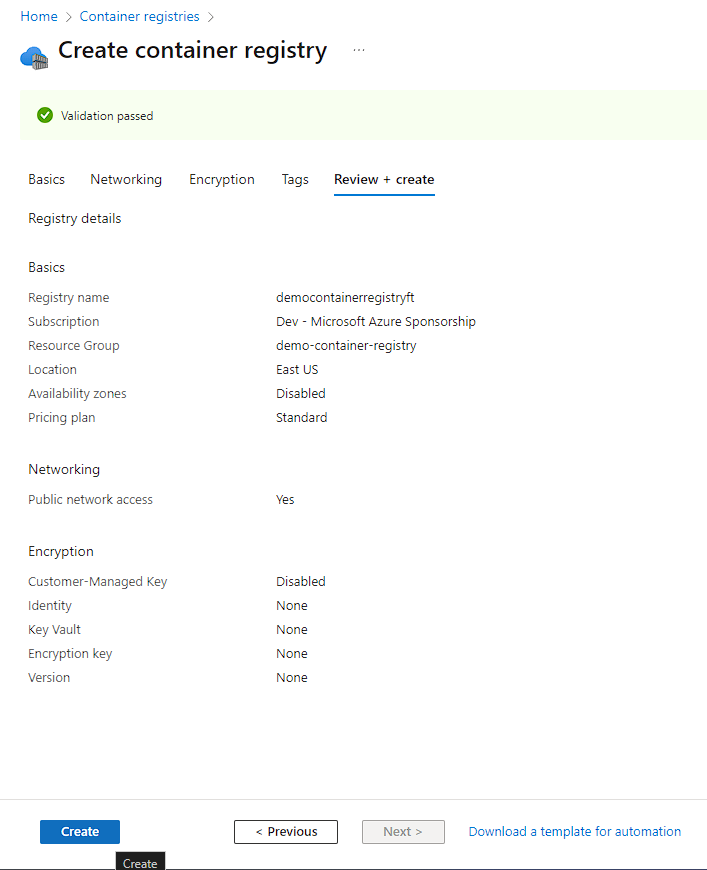Click the Validation passed banner text
The width and height of the screenshot is (707, 870).
pyautogui.click(x=107, y=116)
